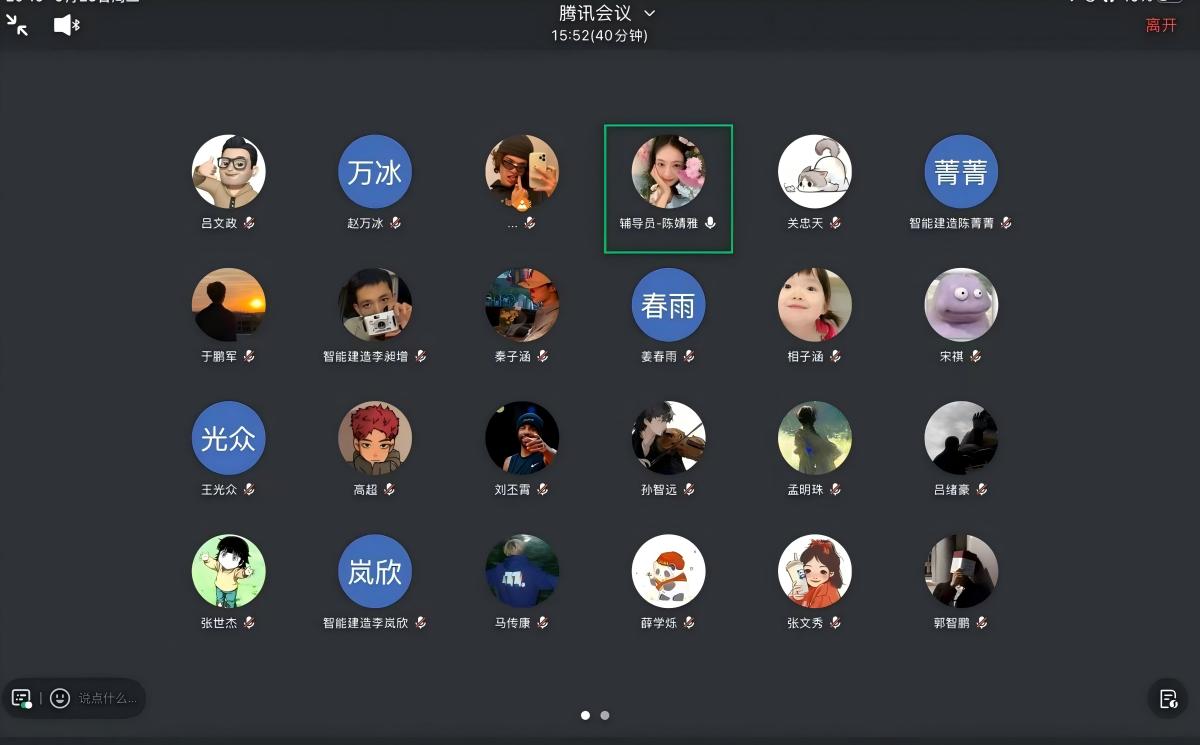Expand the 腾讯会议 title dropdown arrow
This screenshot has width=1200, height=745.
pos(649,13)
